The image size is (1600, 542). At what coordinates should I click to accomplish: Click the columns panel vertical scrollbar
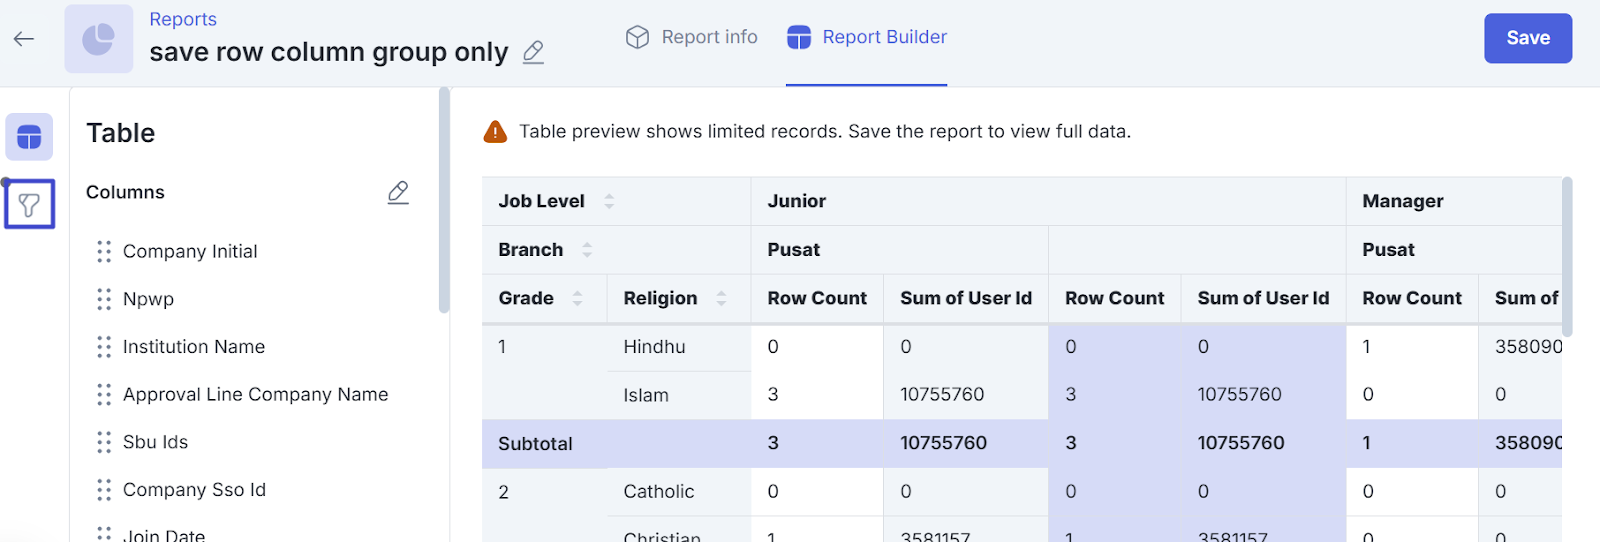(444, 200)
